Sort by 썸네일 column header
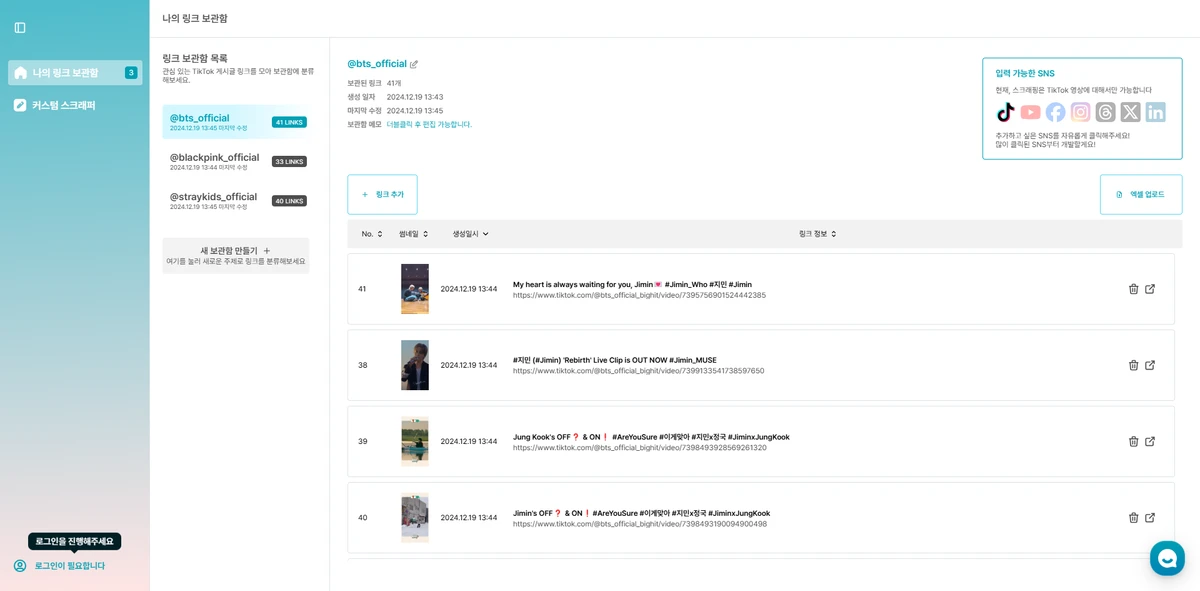1200x591 pixels. click(x=413, y=234)
